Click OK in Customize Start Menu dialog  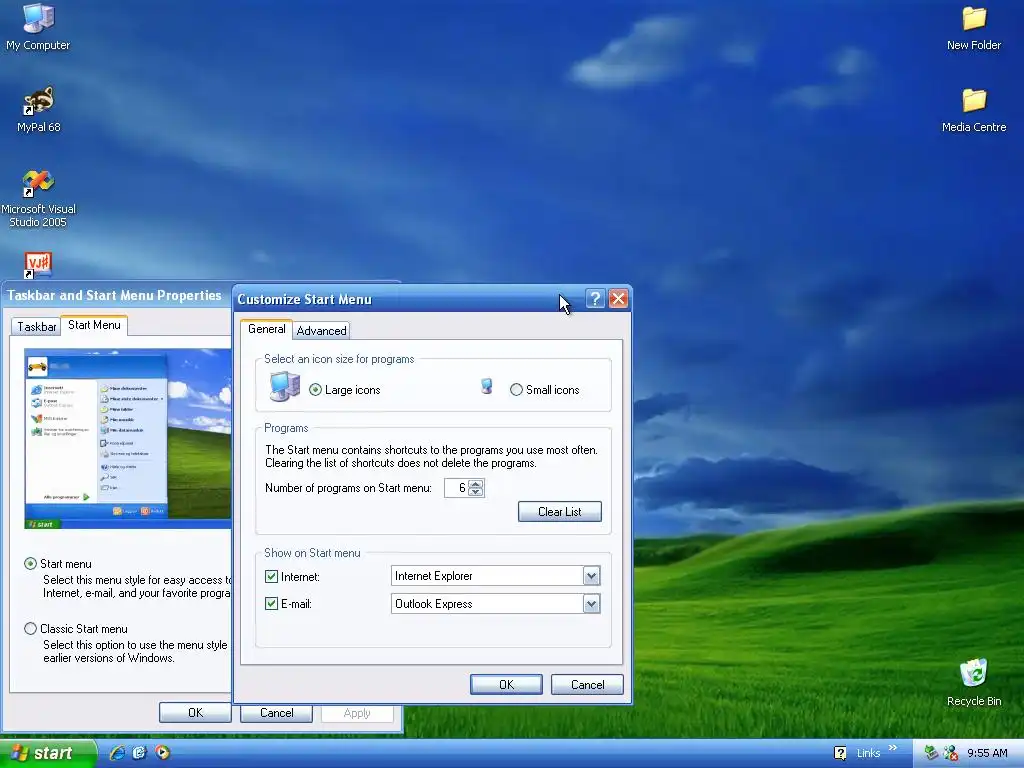point(506,684)
